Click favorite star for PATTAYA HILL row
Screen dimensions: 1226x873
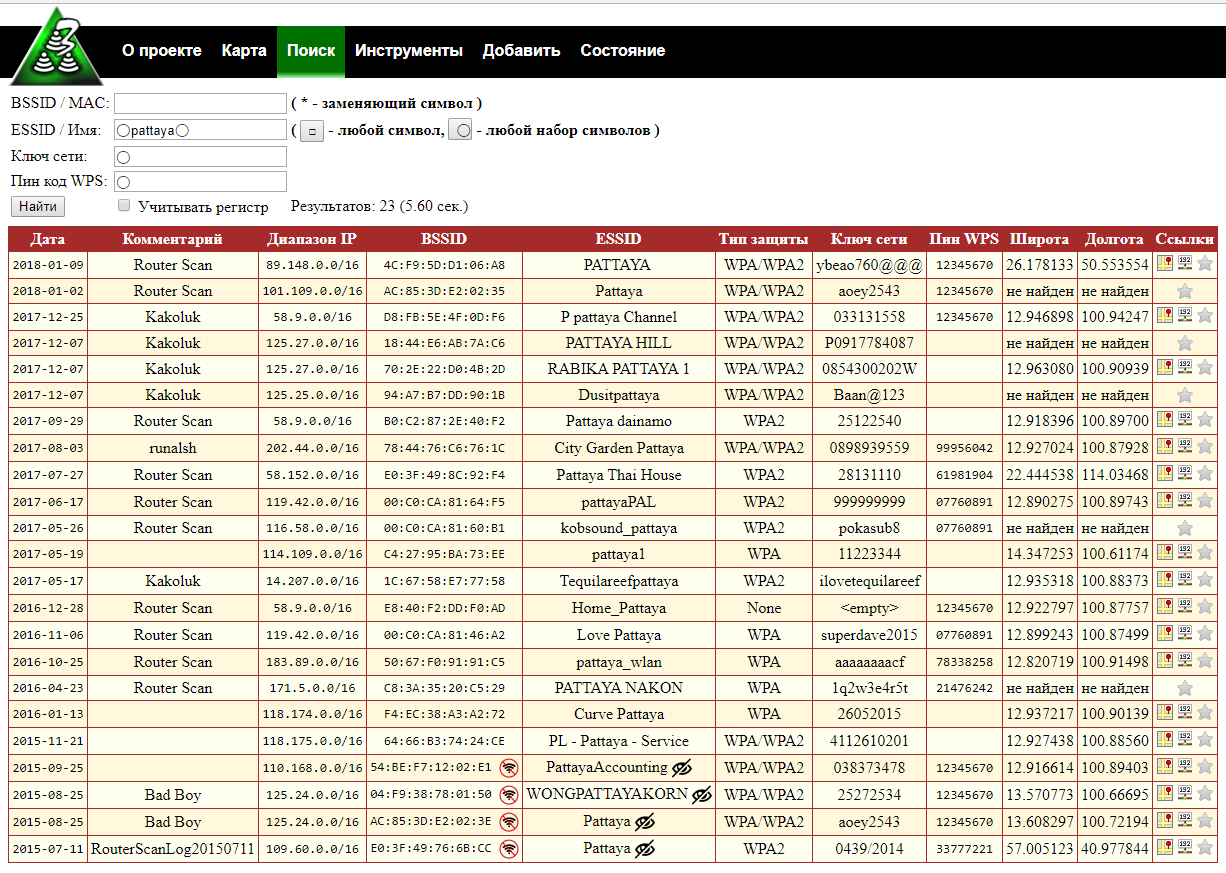1185,343
